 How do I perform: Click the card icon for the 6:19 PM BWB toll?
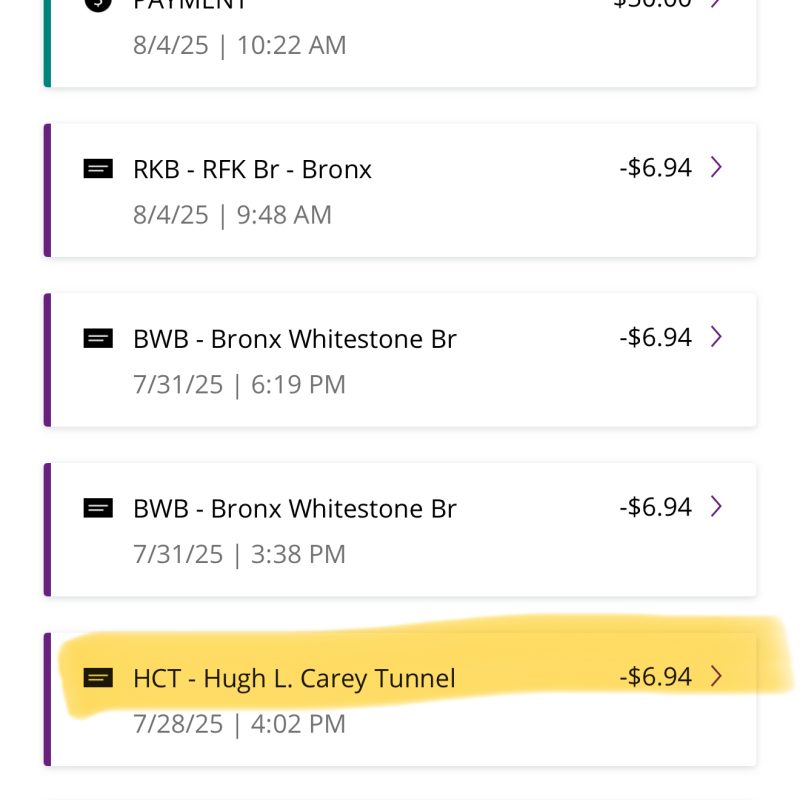point(98,339)
